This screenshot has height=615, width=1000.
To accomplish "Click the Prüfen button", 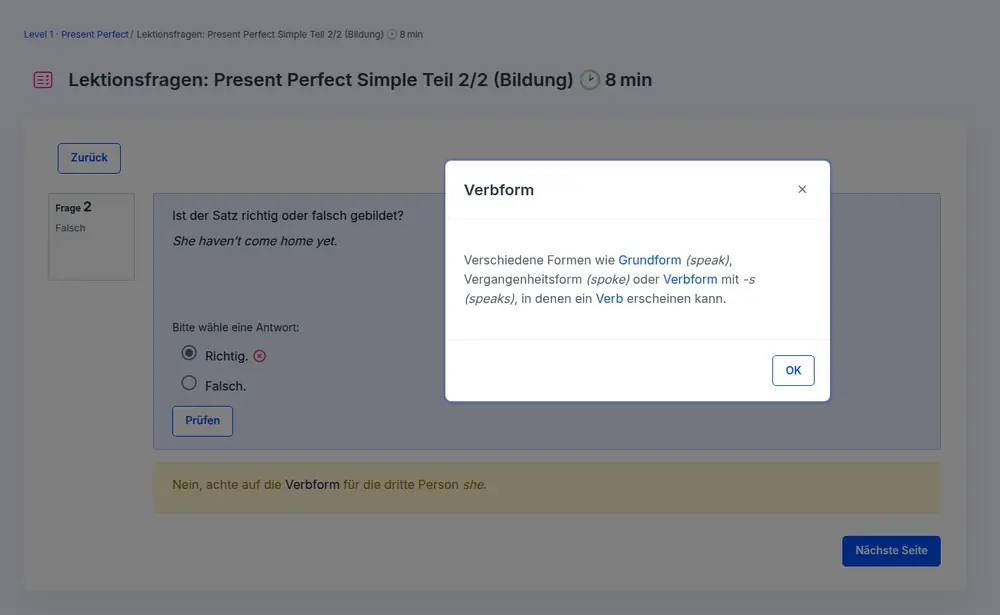I will [x=203, y=421].
